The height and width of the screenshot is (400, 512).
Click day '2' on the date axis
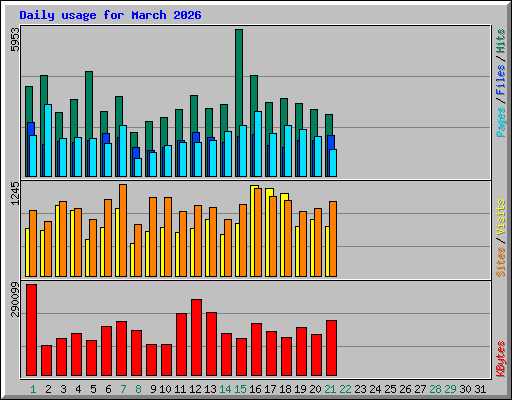pyautogui.click(x=48, y=389)
